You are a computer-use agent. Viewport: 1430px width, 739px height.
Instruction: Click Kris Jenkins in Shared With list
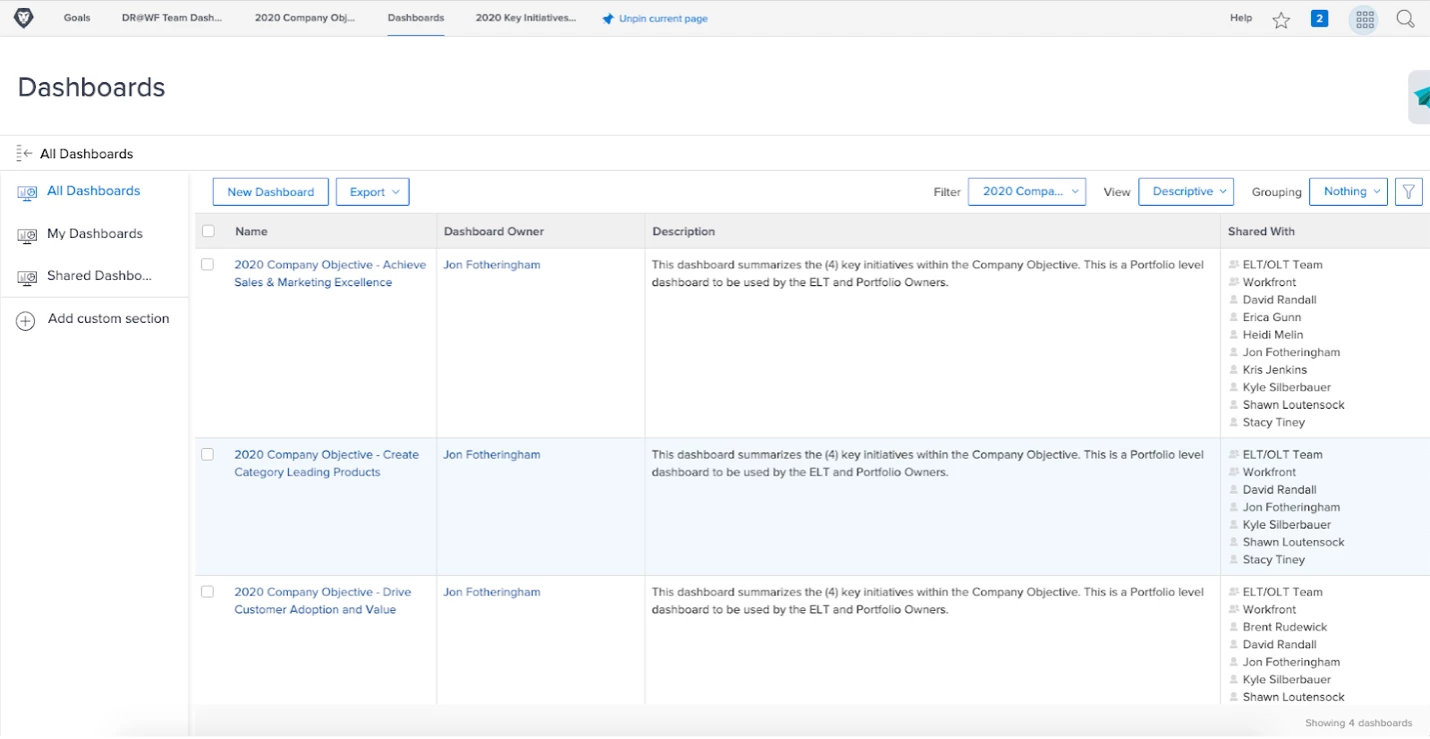(1275, 370)
